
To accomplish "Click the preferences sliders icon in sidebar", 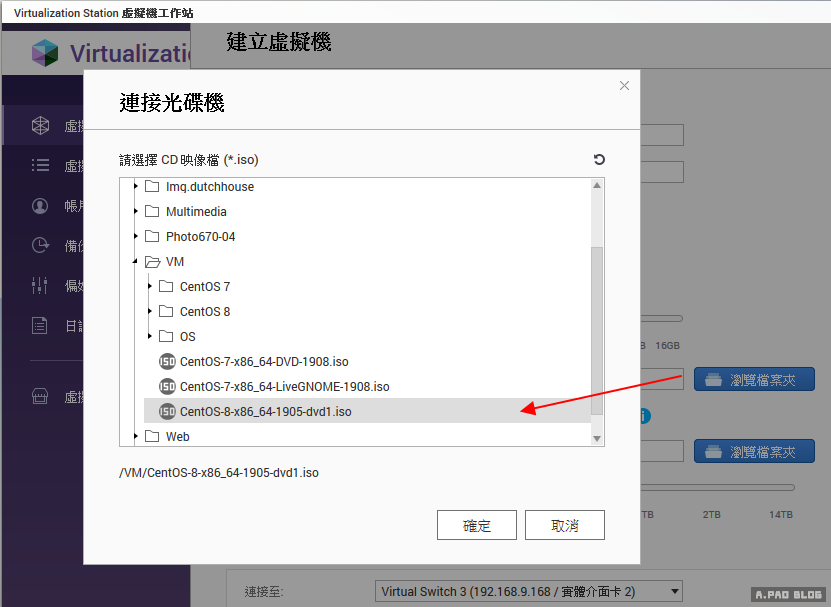I will (x=40, y=285).
